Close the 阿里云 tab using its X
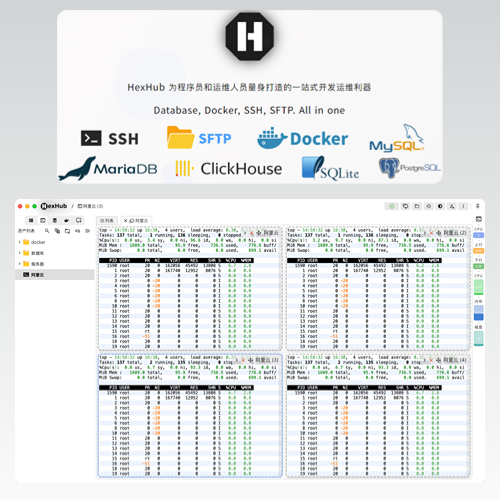 coord(125,221)
